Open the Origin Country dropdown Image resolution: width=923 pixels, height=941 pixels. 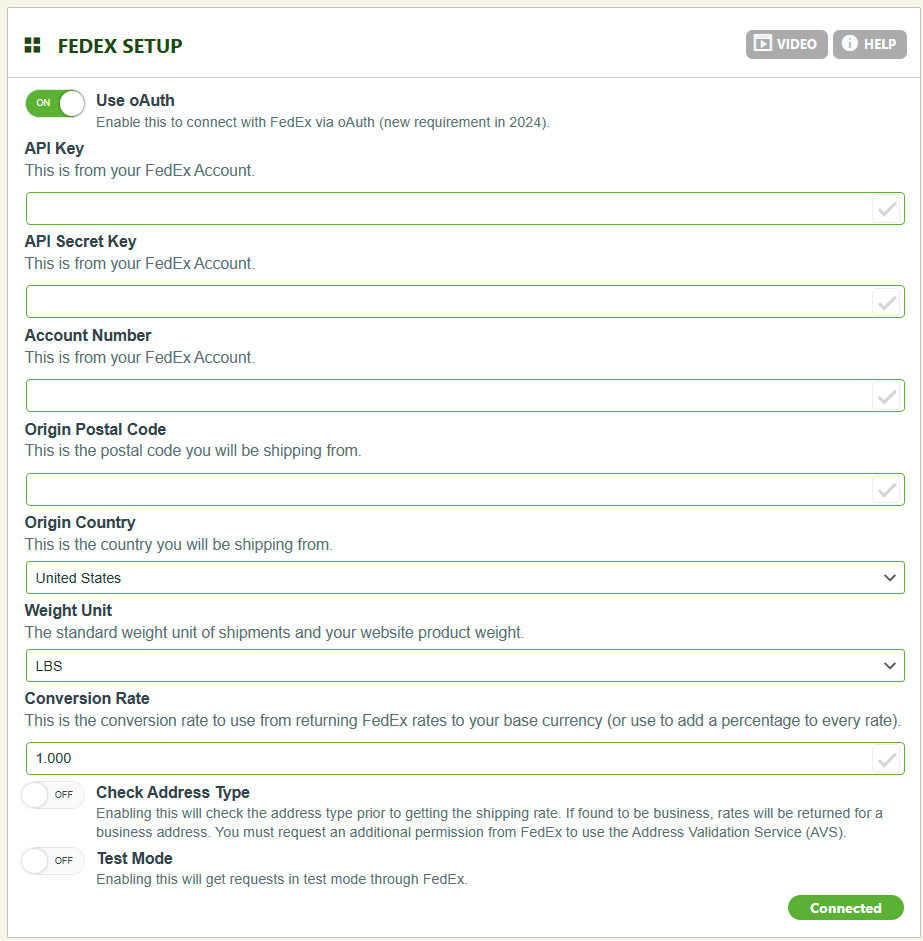465,578
